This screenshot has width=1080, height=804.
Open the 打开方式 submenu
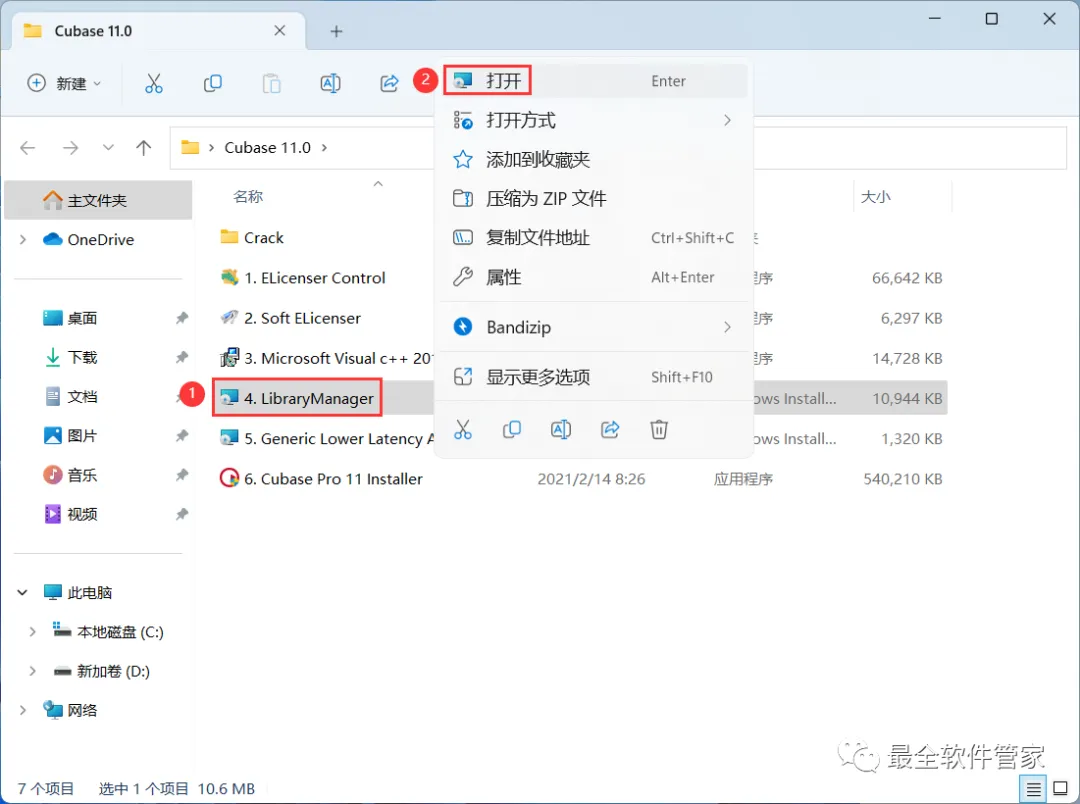(x=595, y=121)
